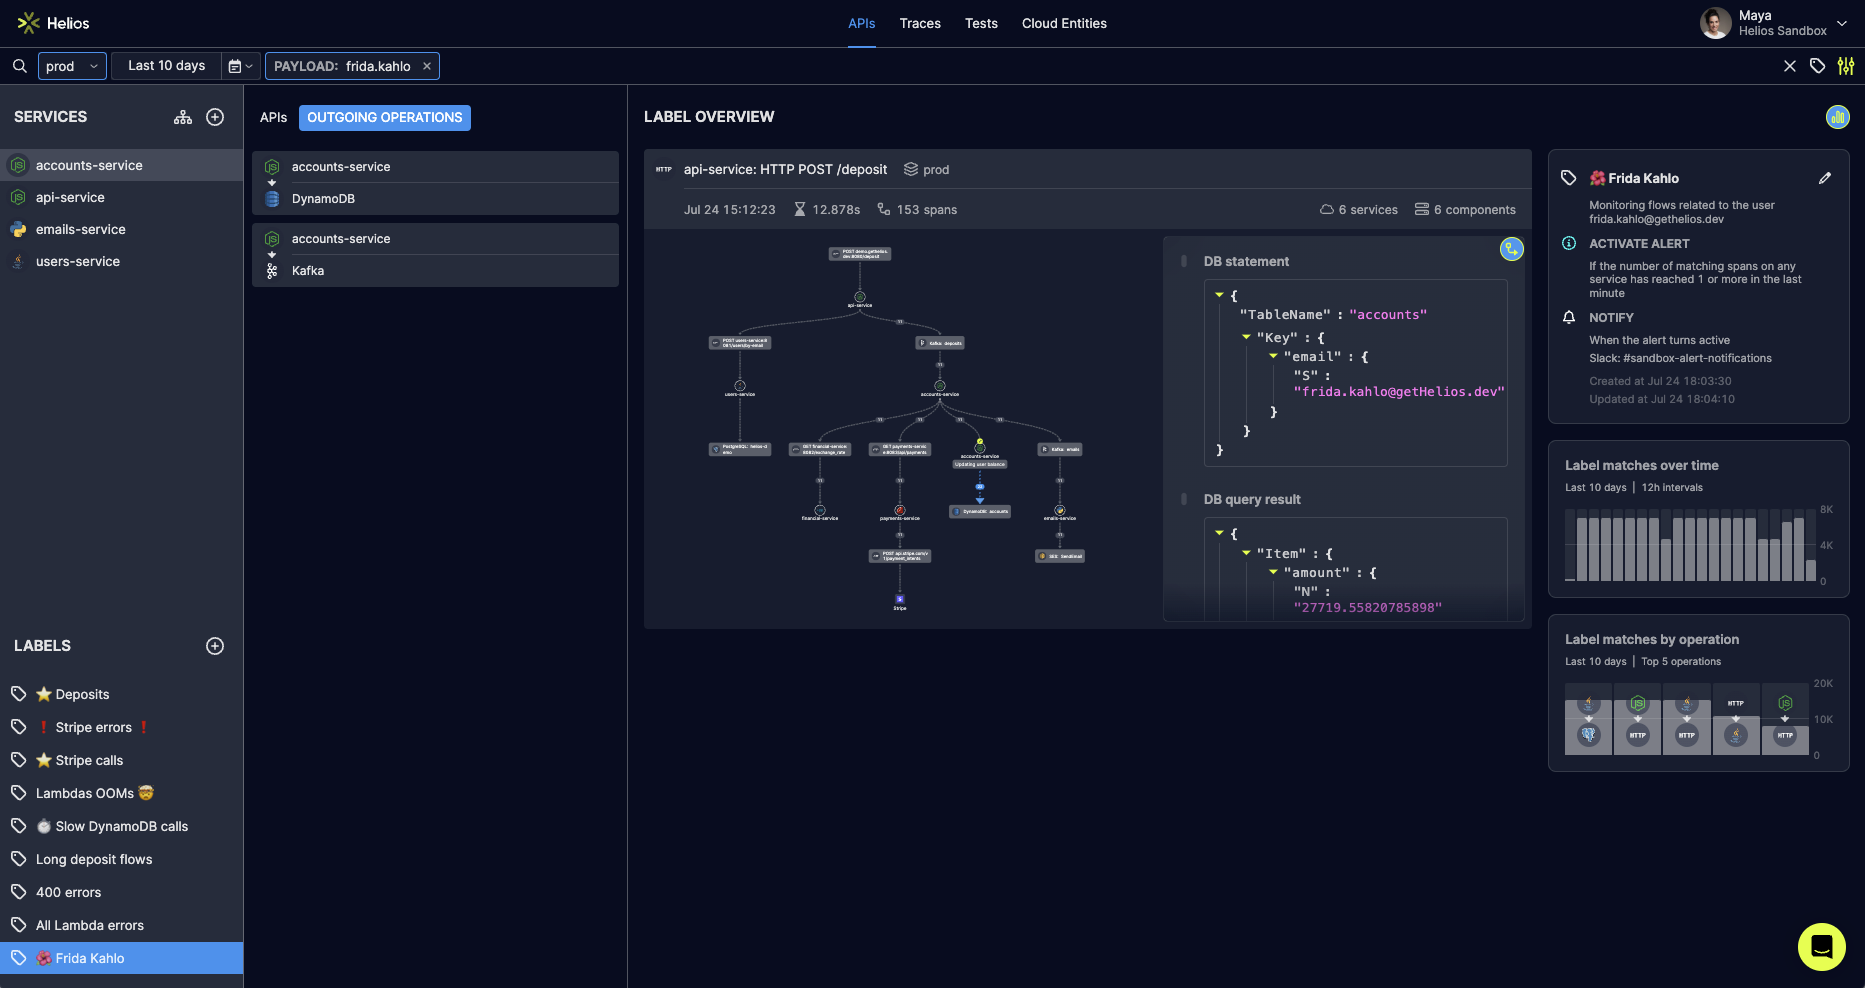This screenshot has width=1865, height=988.
Task: Click the trace graph preview
Action: (900, 428)
